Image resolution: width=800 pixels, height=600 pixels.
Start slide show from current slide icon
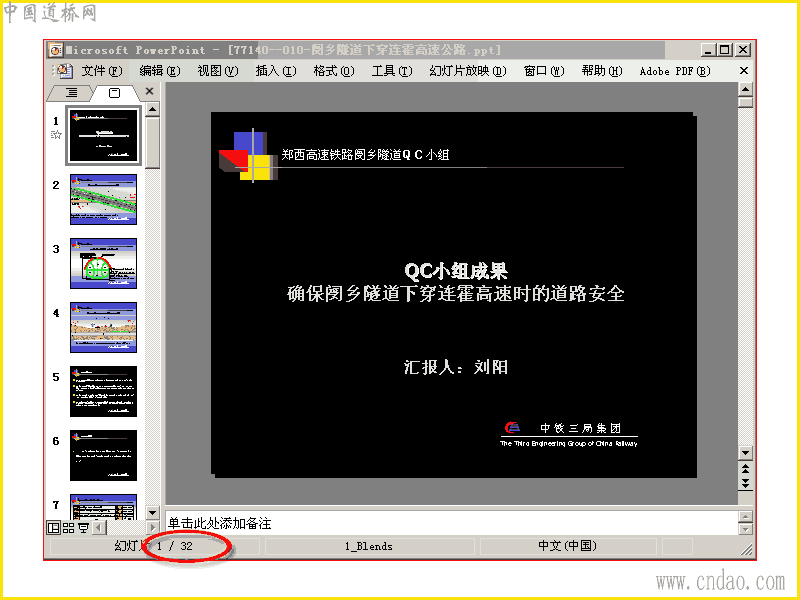pyautogui.click(x=83, y=528)
